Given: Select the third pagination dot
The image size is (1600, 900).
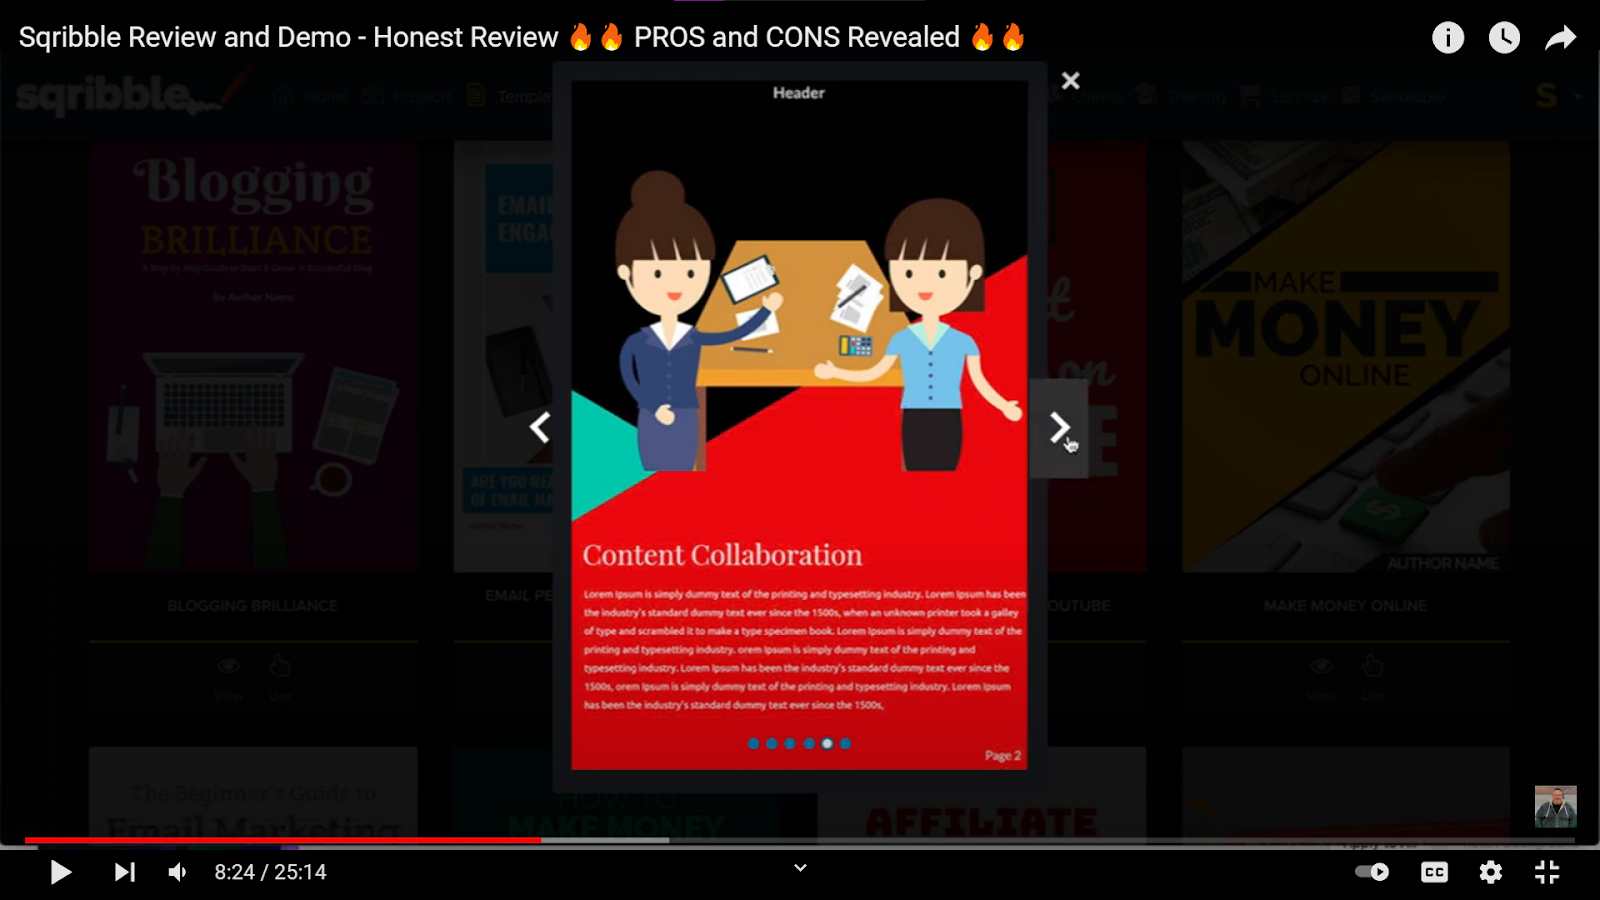Looking at the screenshot, I should point(790,743).
